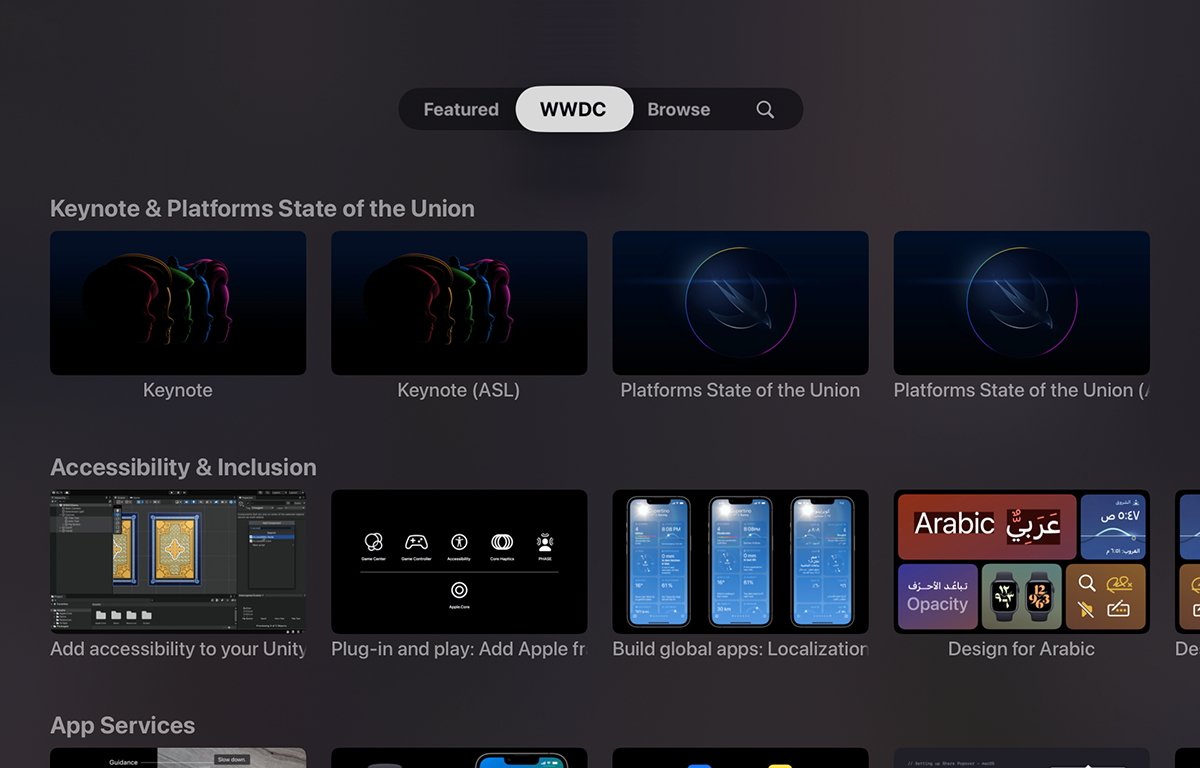
Task: Open the partially cut-off Platforms State of the Union thumbnail
Action: pos(1021,303)
